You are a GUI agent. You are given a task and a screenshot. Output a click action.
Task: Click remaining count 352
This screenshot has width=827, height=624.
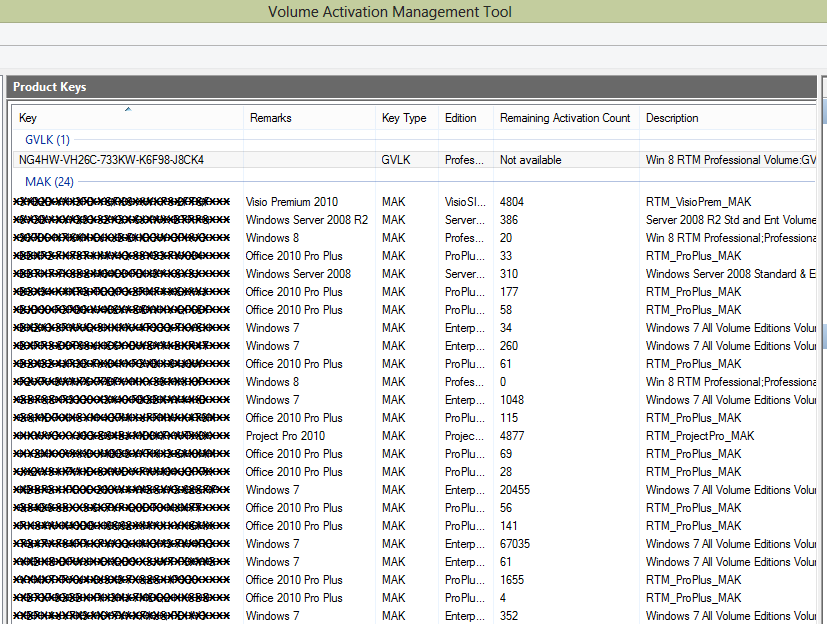point(509,616)
